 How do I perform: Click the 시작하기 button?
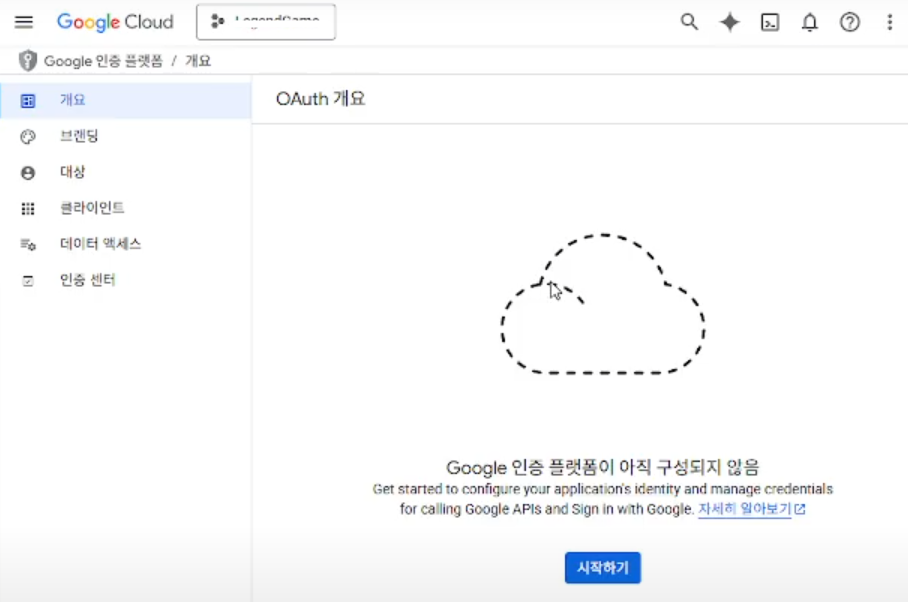[x=603, y=568]
